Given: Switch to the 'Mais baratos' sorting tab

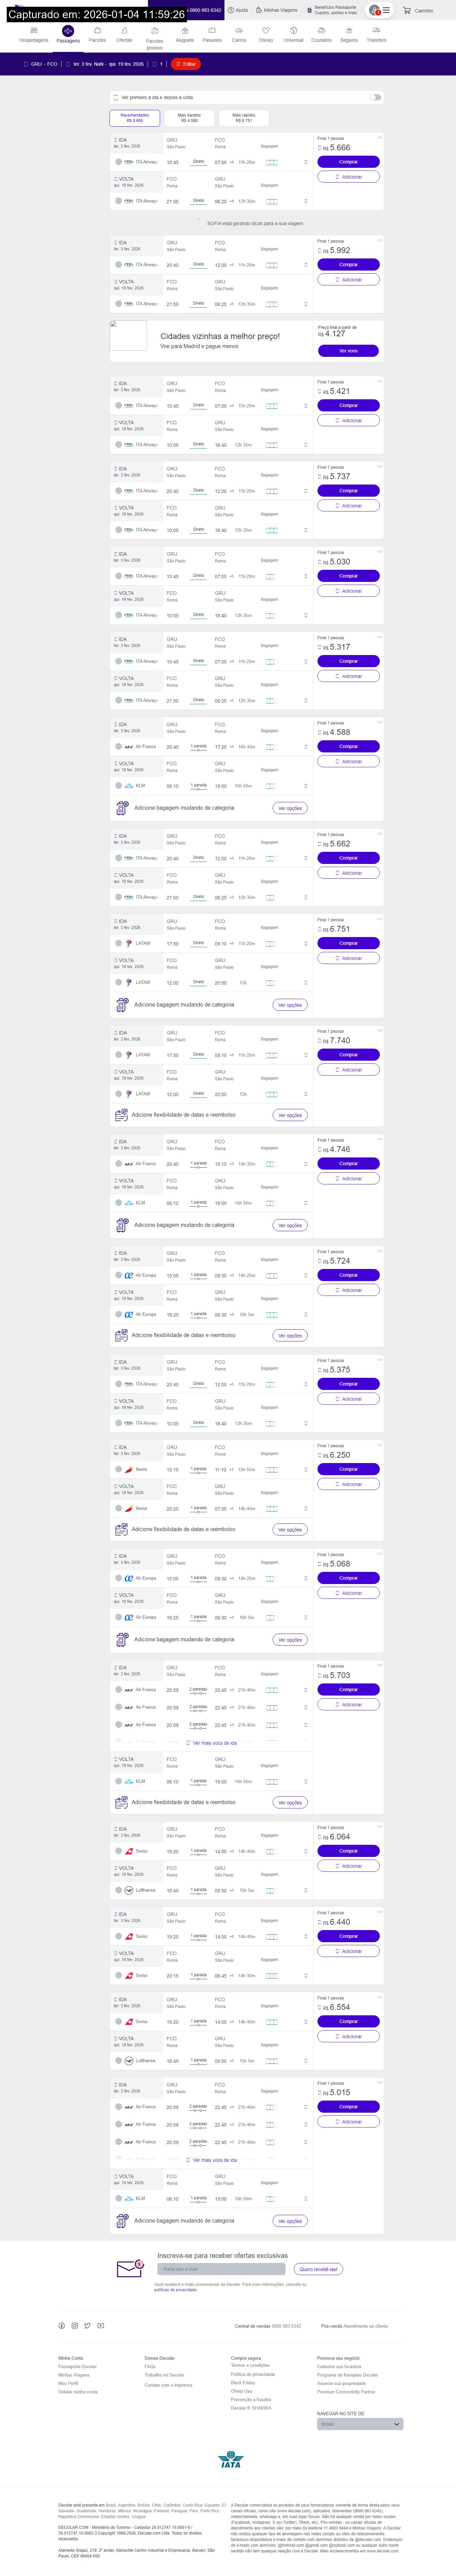Looking at the screenshot, I should [189, 118].
